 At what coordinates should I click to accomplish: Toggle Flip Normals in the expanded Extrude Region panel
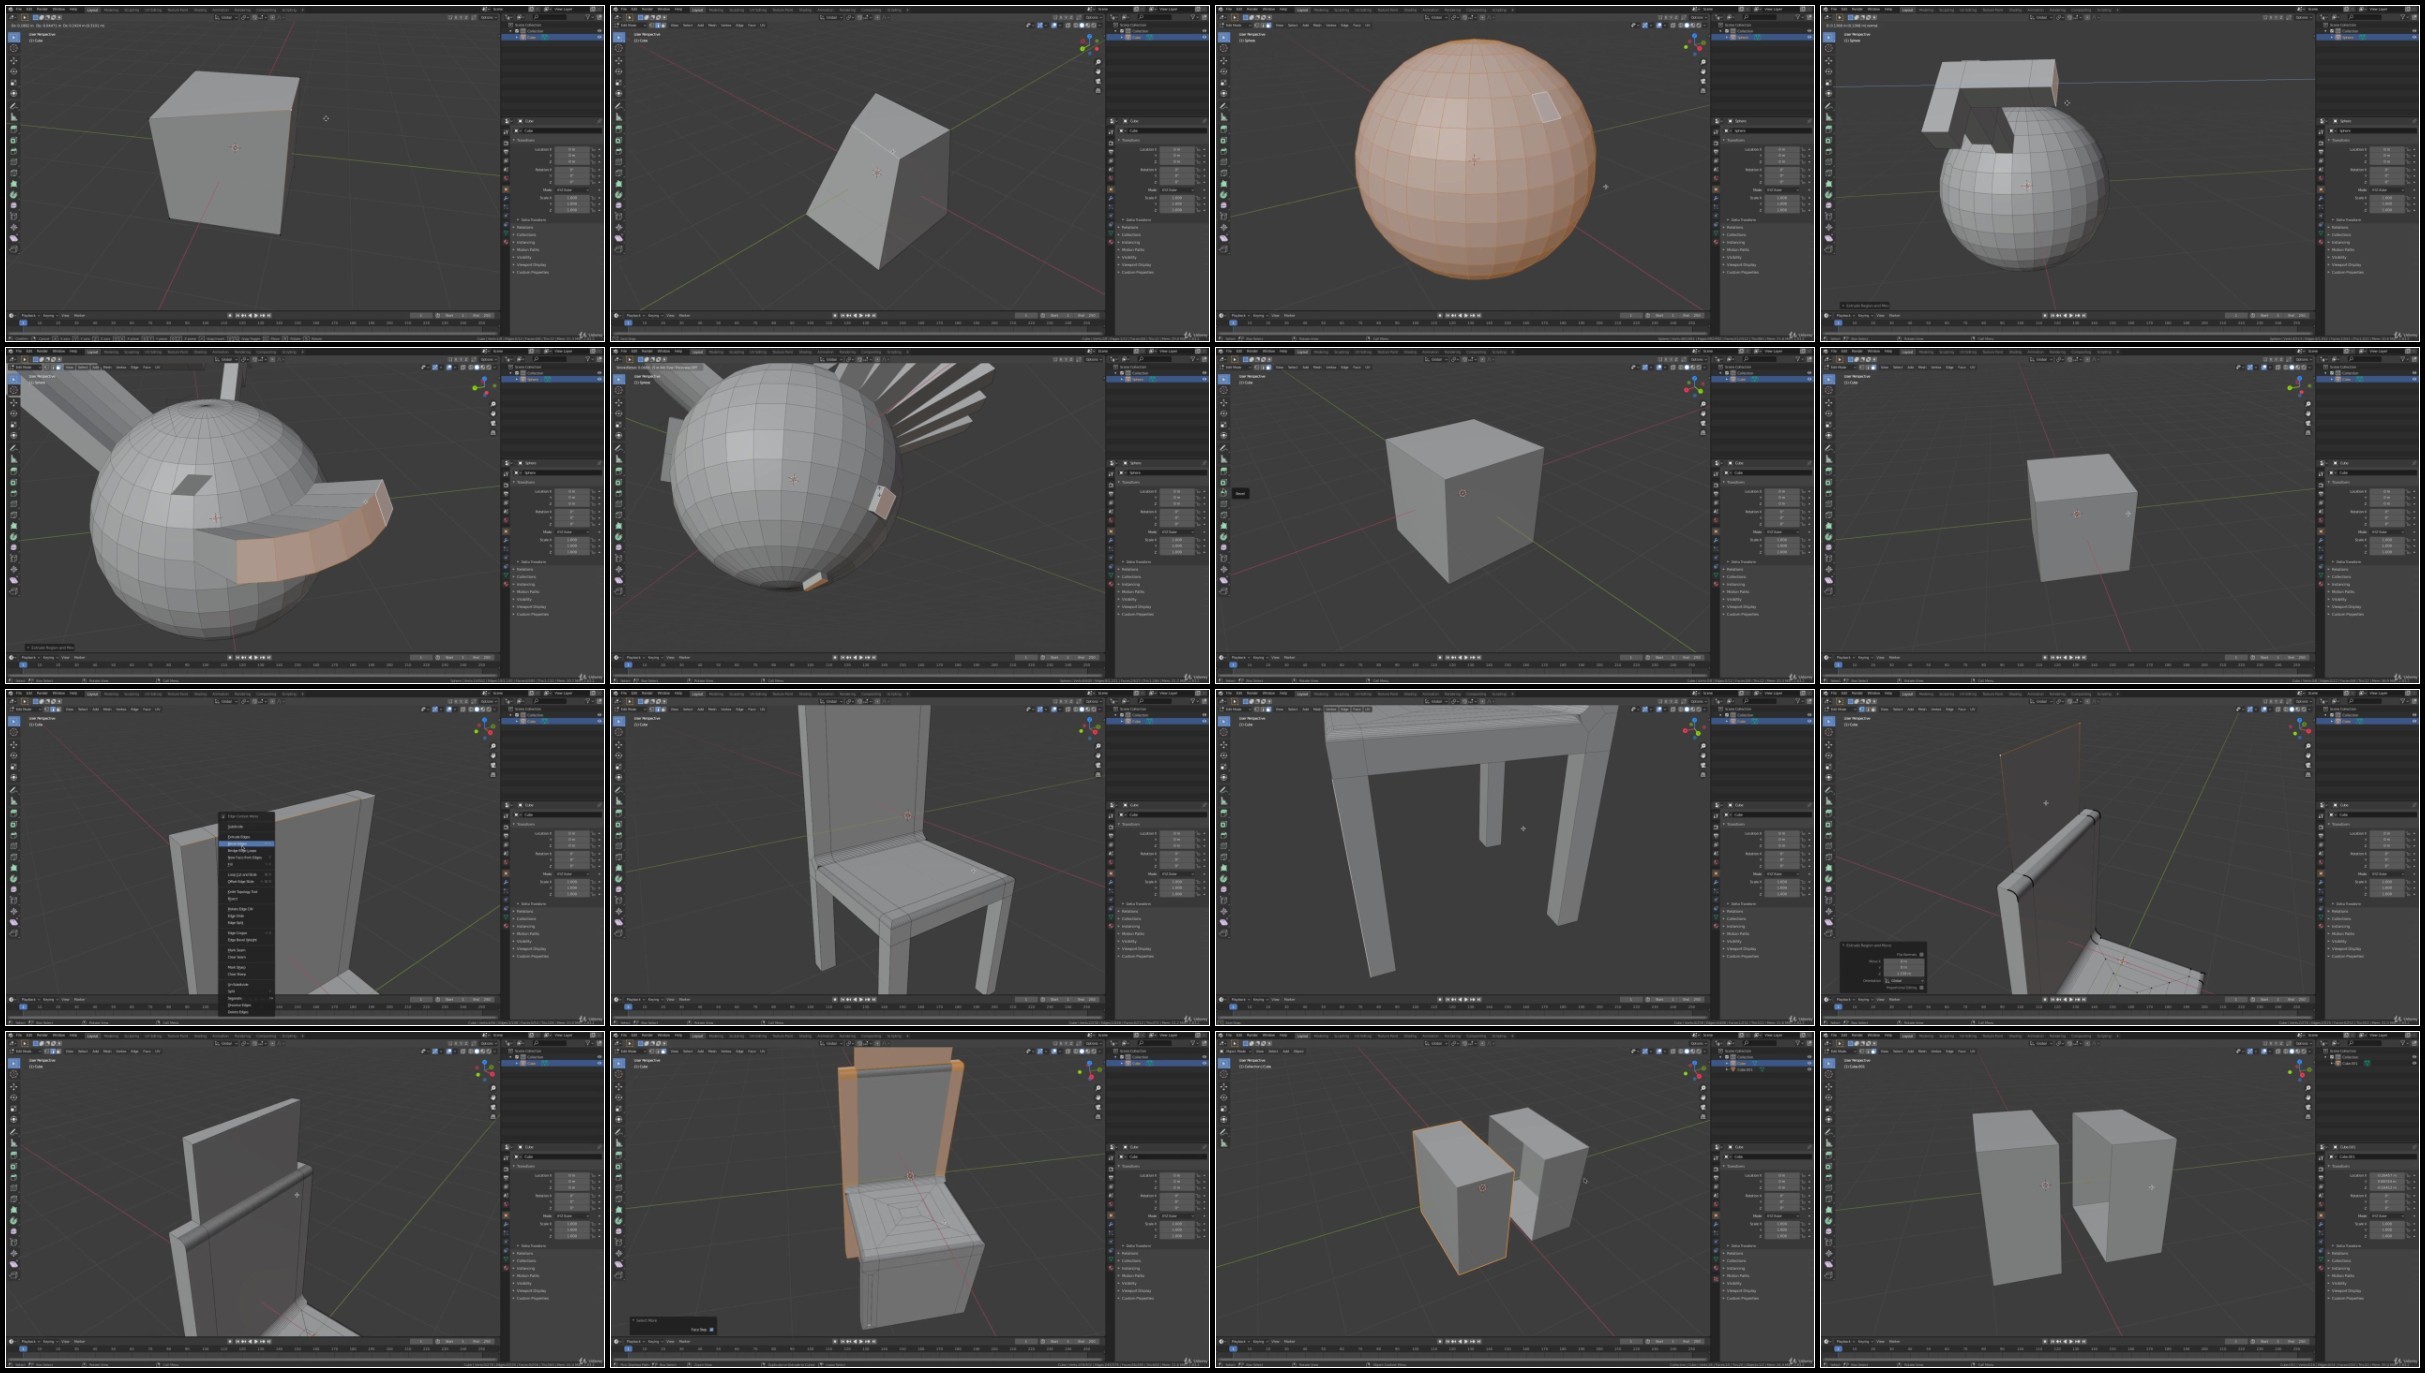(x=1921, y=954)
